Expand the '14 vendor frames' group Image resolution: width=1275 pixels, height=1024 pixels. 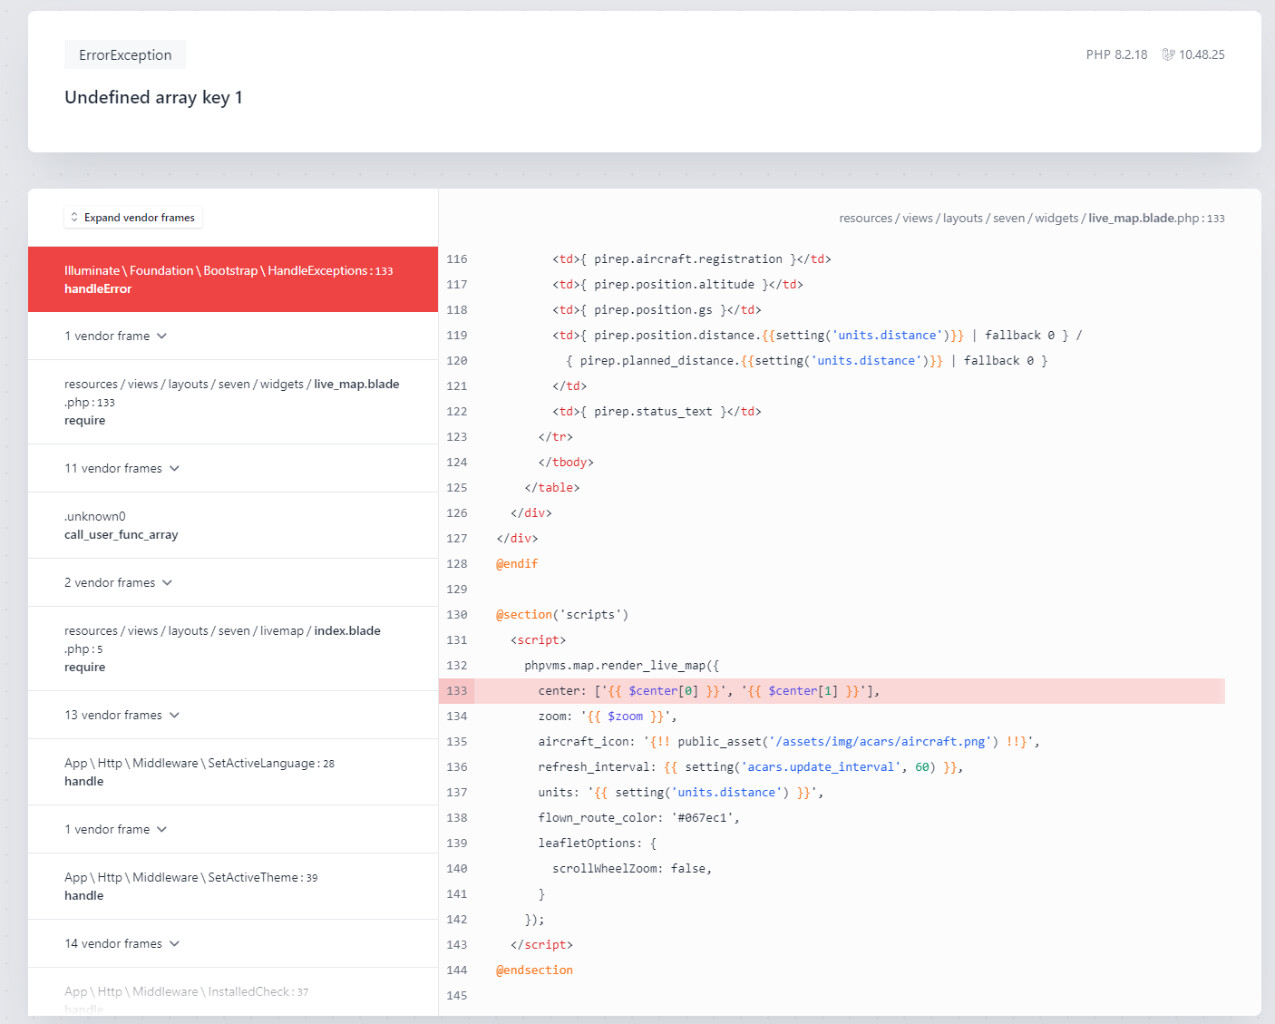122,944
